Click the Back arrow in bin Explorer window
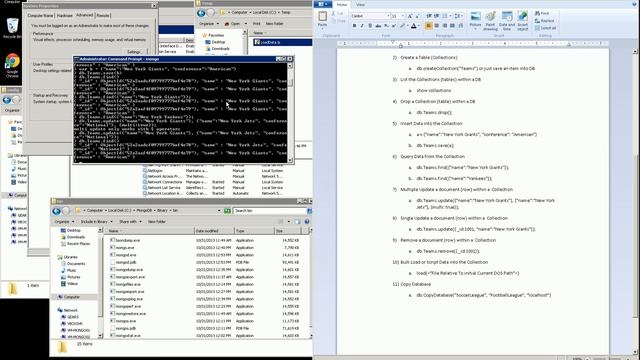 [x=56, y=211]
